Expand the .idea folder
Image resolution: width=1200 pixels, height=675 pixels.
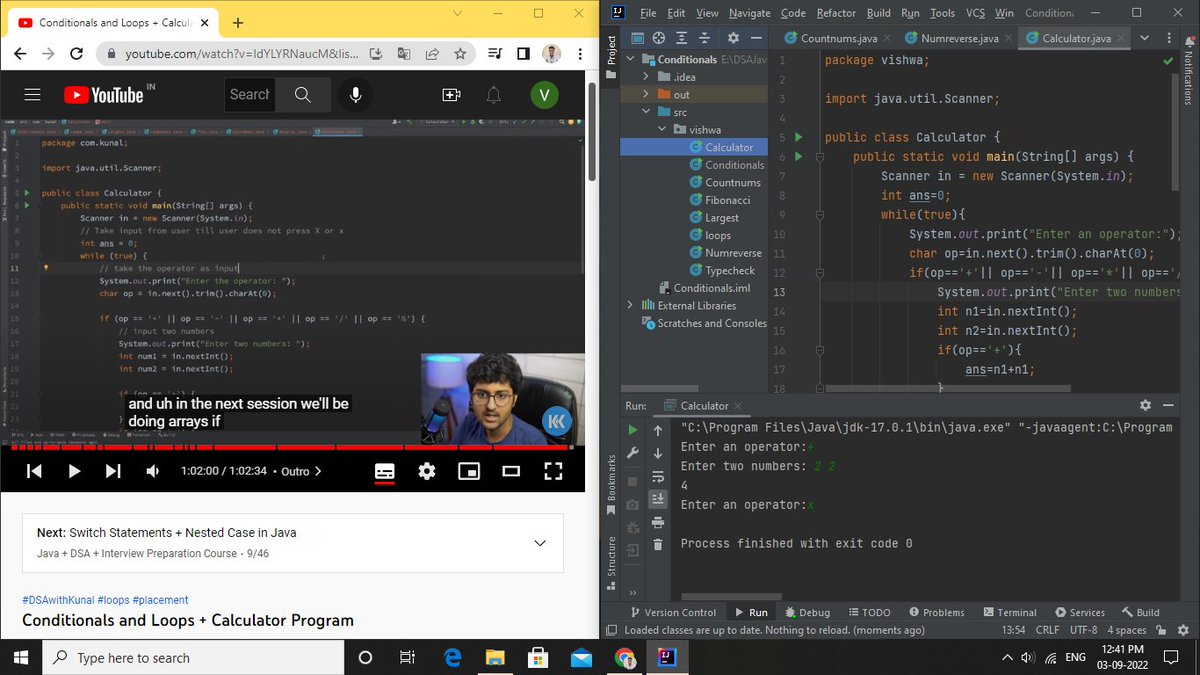click(x=646, y=77)
